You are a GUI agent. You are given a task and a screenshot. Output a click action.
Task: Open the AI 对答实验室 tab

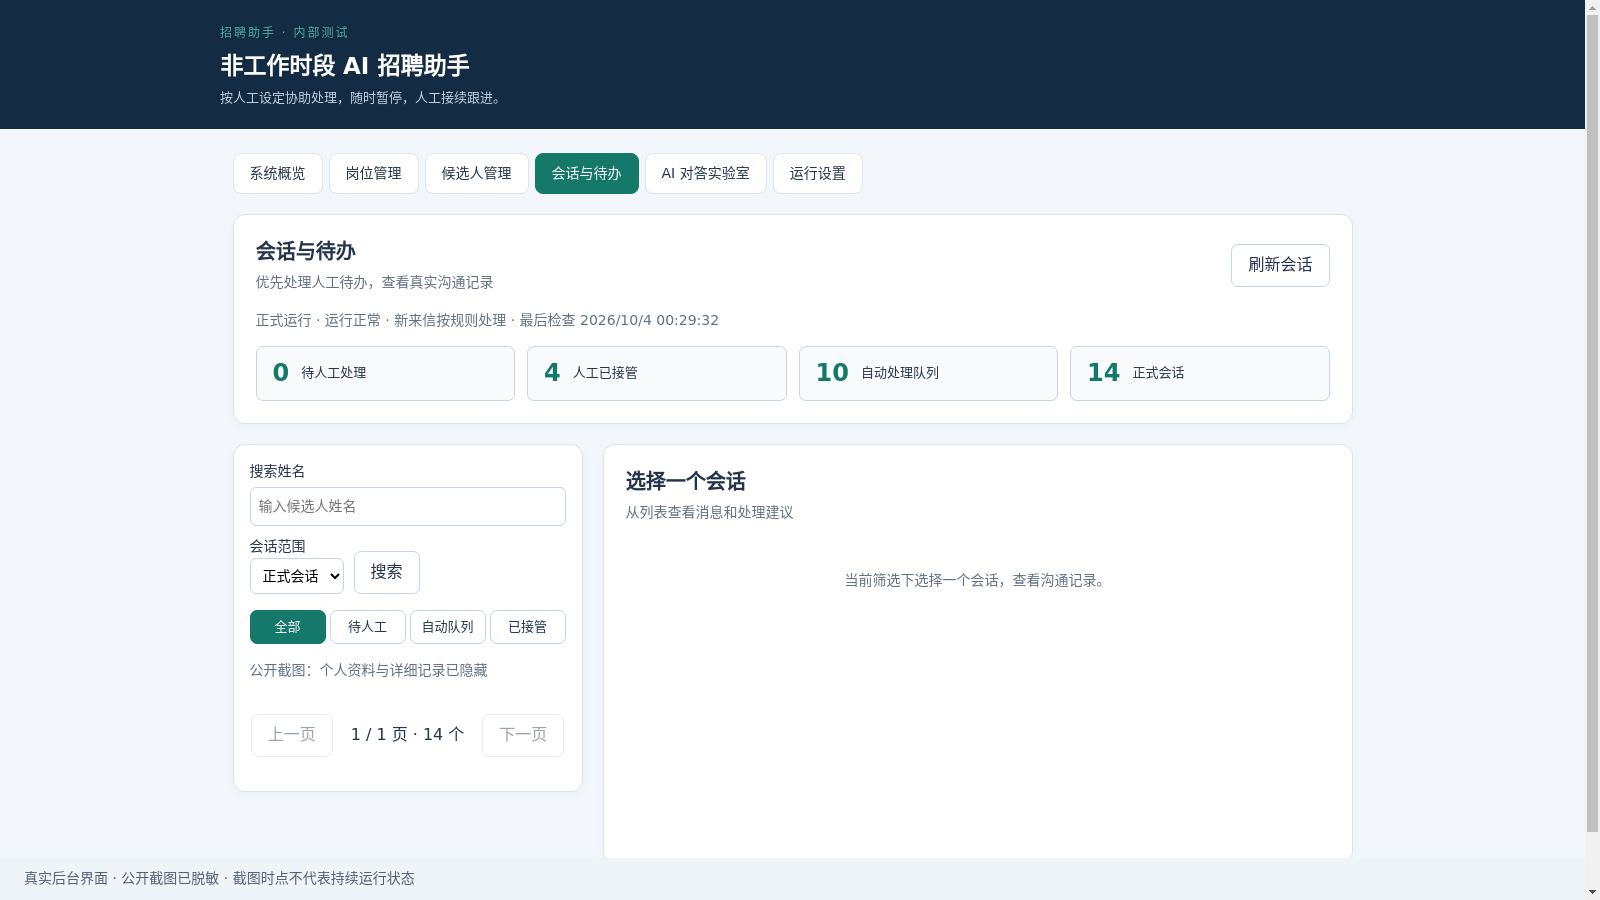[x=706, y=173]
